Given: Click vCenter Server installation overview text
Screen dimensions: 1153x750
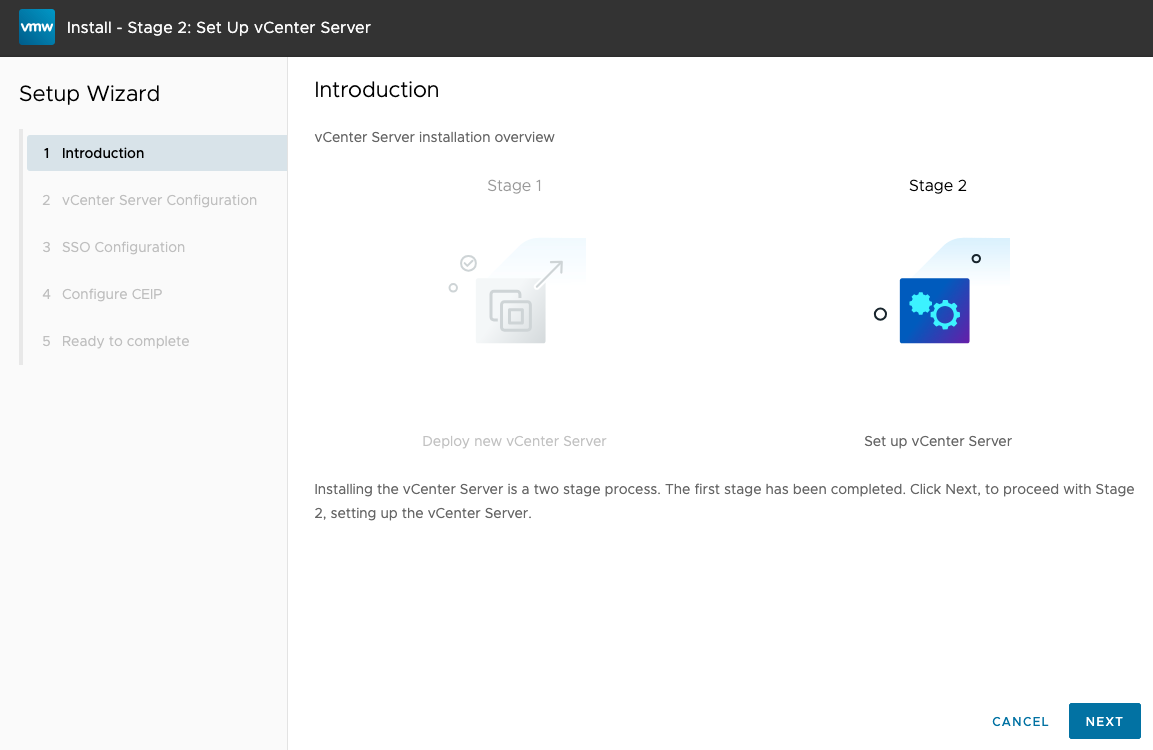Looking at the screenshot, I should [x=434, y=138].
